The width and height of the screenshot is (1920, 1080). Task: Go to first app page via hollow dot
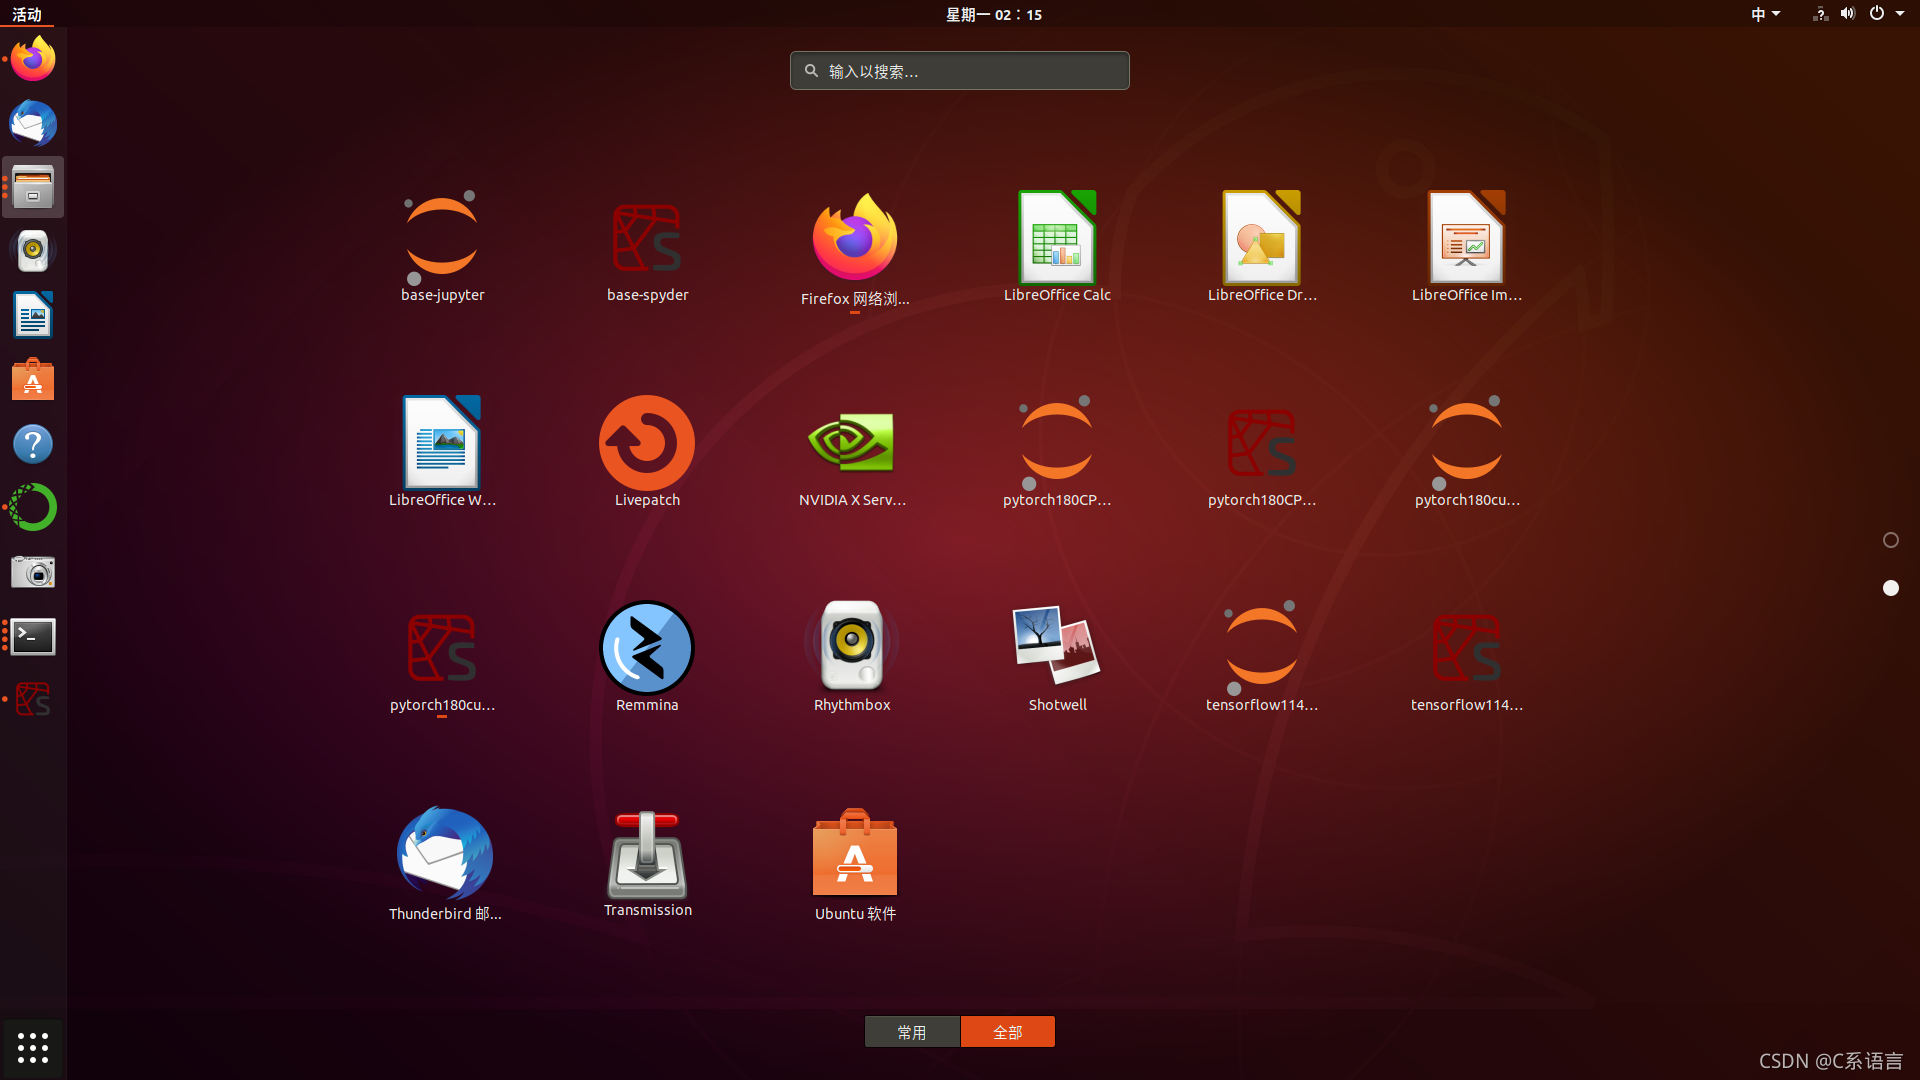point(1891,540)
